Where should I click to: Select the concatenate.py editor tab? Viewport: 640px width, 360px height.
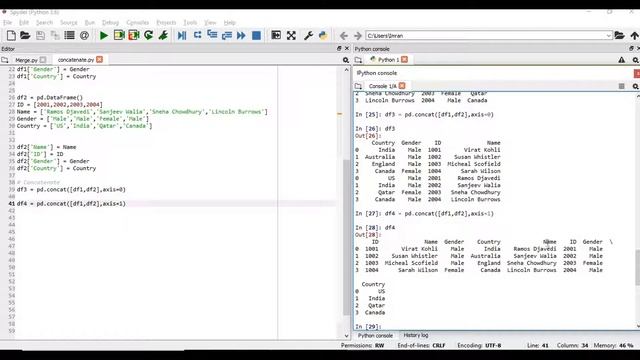pos(76,60)
